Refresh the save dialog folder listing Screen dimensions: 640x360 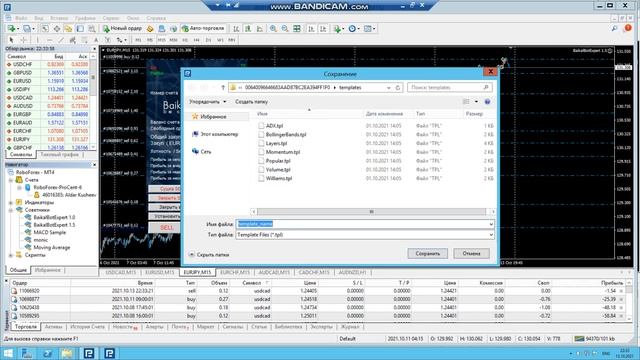pyautogui.click(x=398, y=87)
